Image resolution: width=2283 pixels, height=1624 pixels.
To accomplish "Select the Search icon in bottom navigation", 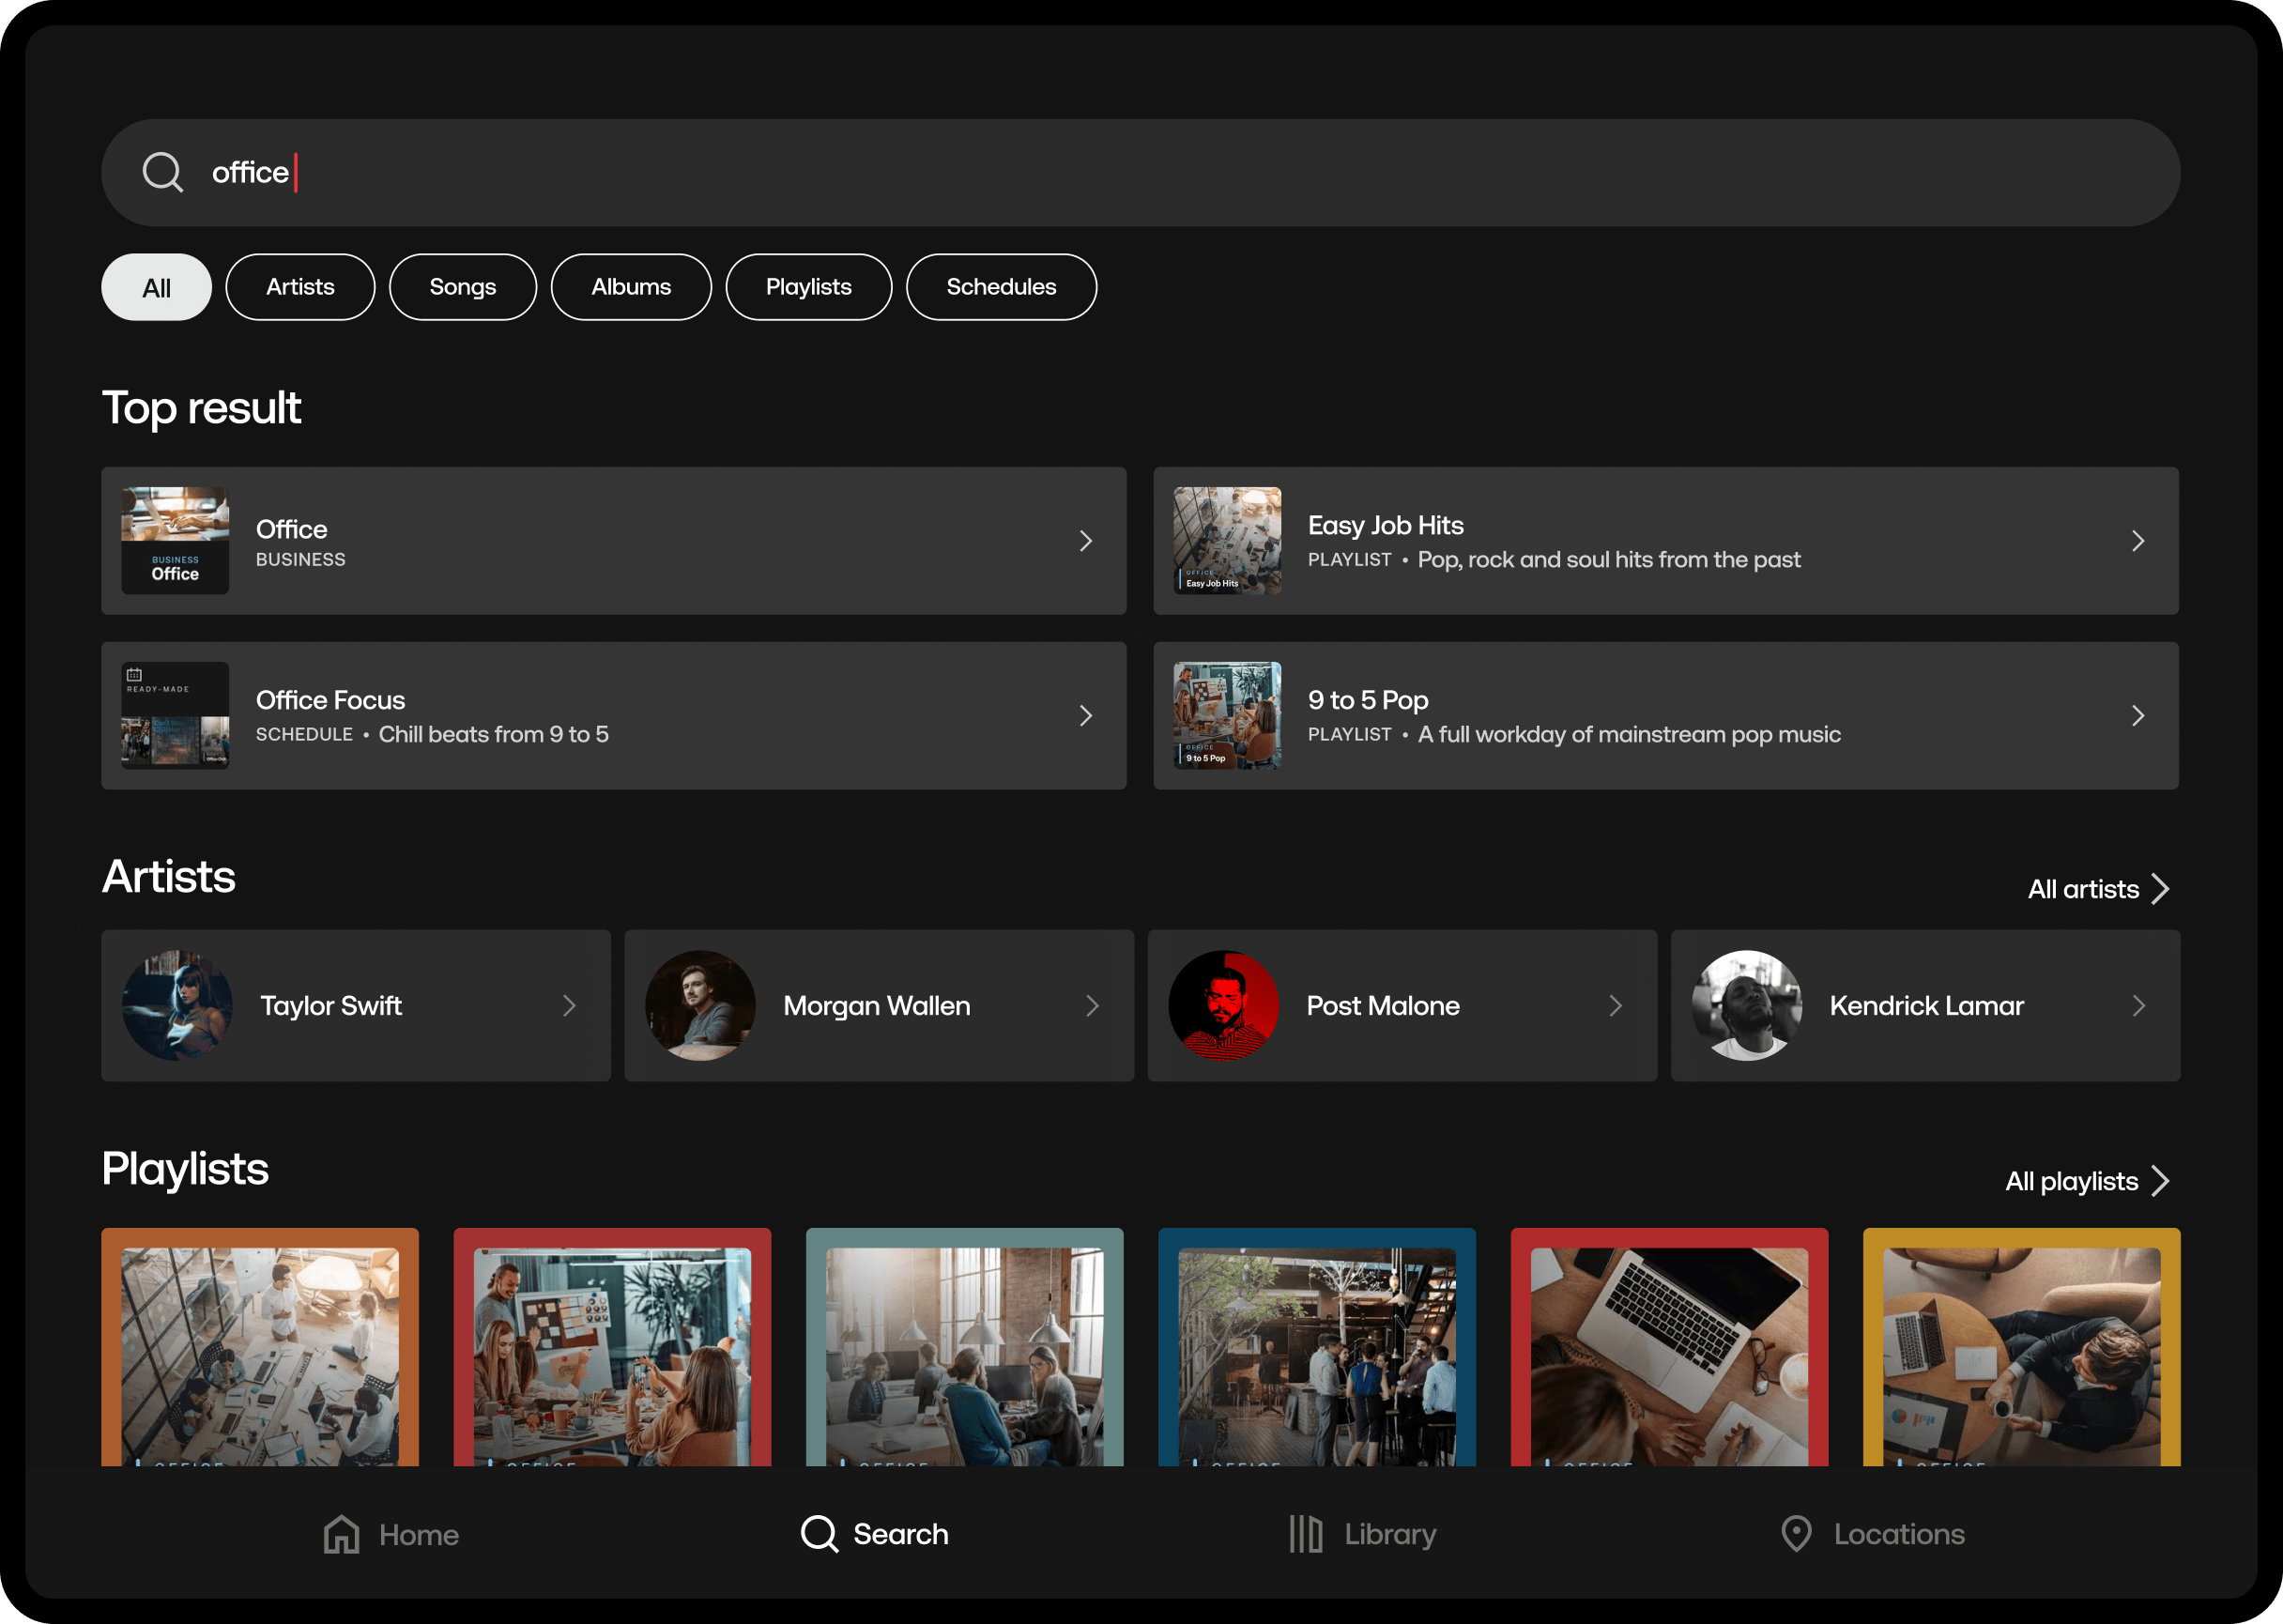I will (819, 1534).
